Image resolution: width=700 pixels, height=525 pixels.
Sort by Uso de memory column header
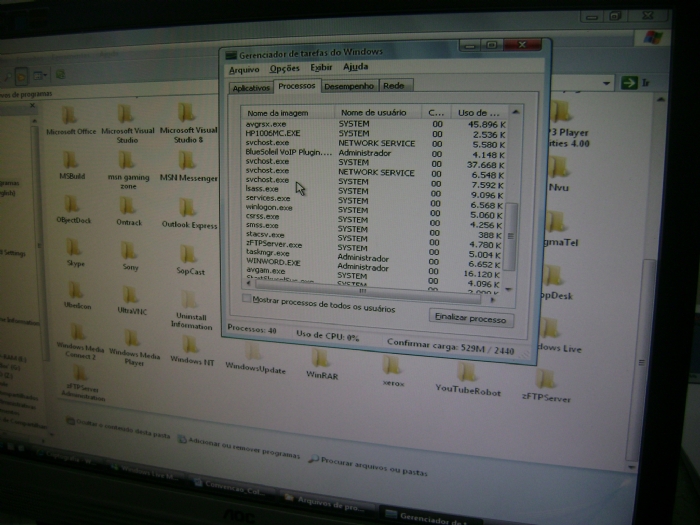pyautogui.click(x=479, y=112)
